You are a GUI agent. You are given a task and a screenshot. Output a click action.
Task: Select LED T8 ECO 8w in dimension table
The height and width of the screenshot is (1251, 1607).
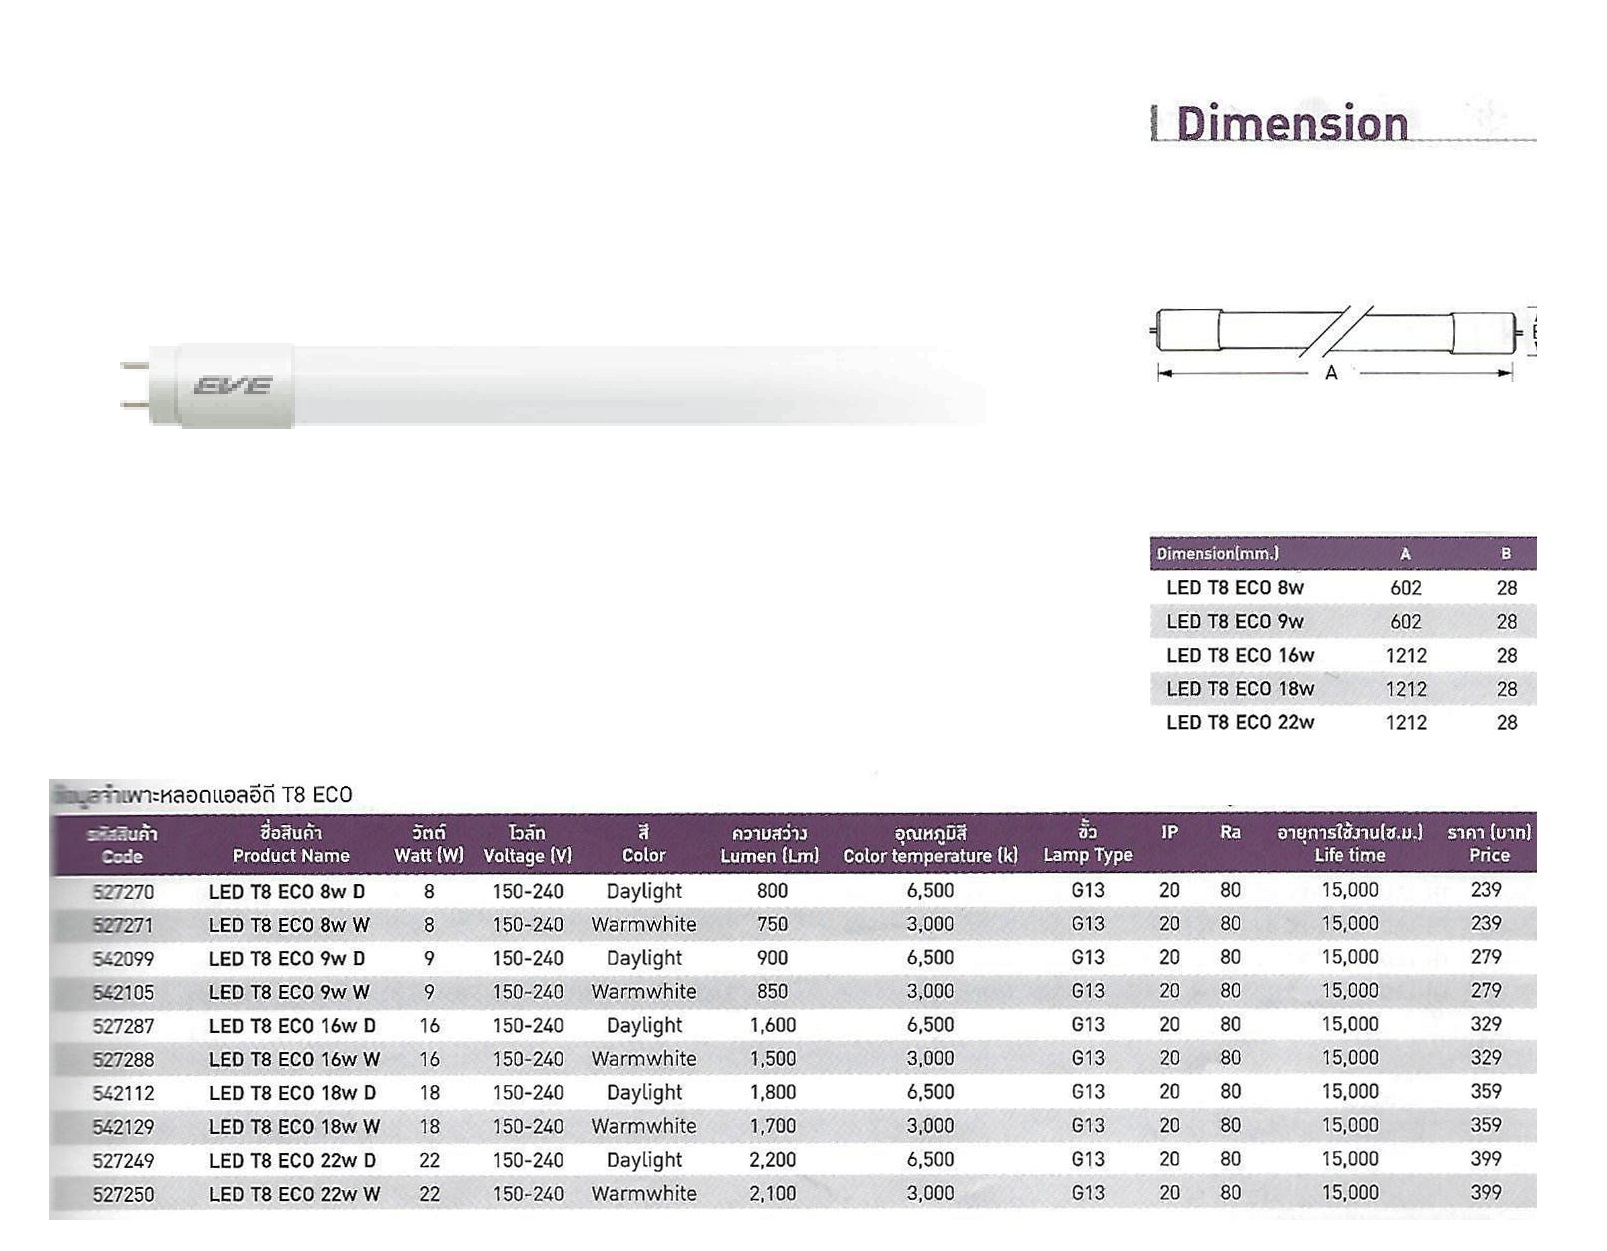point(1235,588)
